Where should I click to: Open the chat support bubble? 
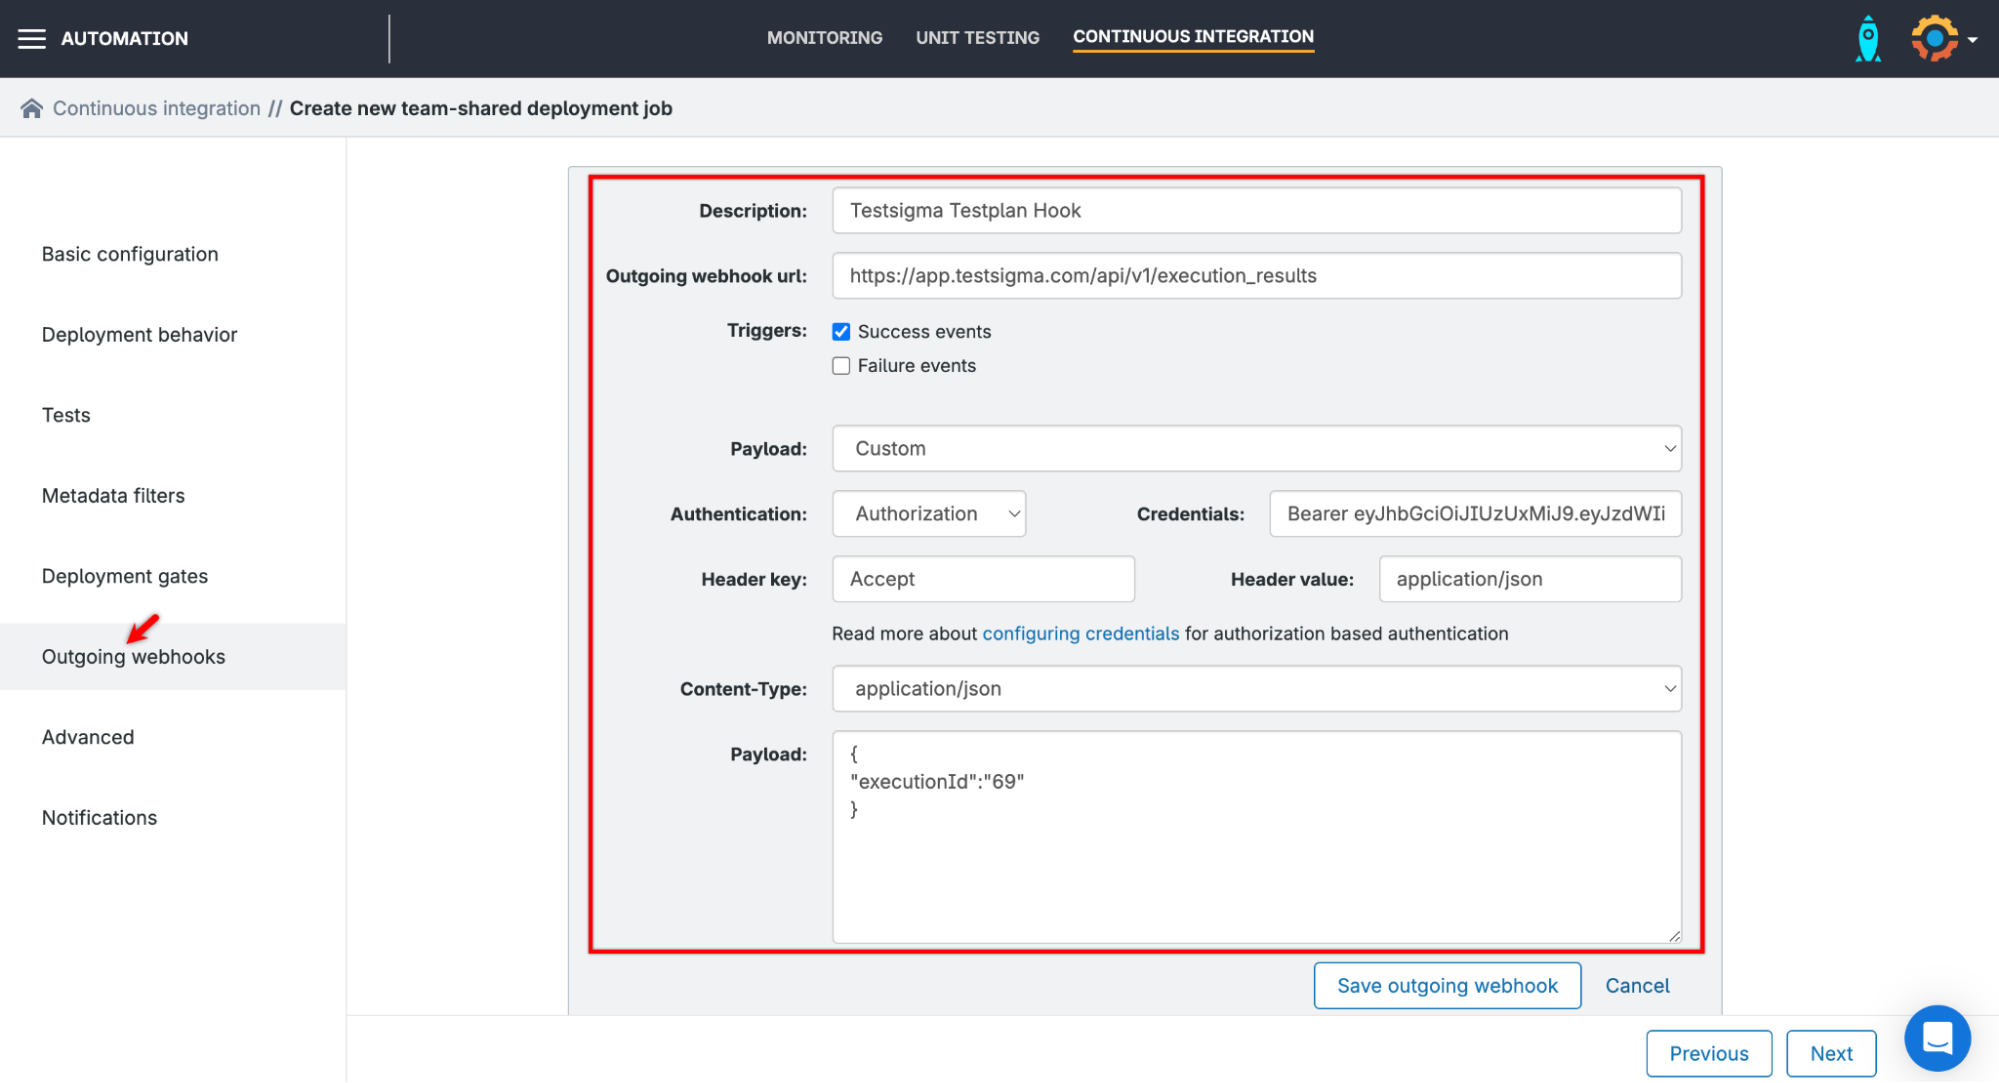coord(1937,1038)
